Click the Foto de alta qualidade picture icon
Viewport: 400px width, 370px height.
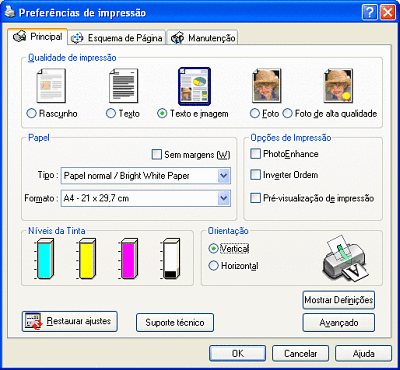tap(338, 86)
